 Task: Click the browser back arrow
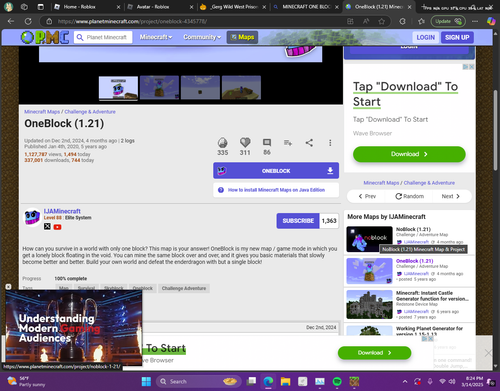(x=11, y=21)
